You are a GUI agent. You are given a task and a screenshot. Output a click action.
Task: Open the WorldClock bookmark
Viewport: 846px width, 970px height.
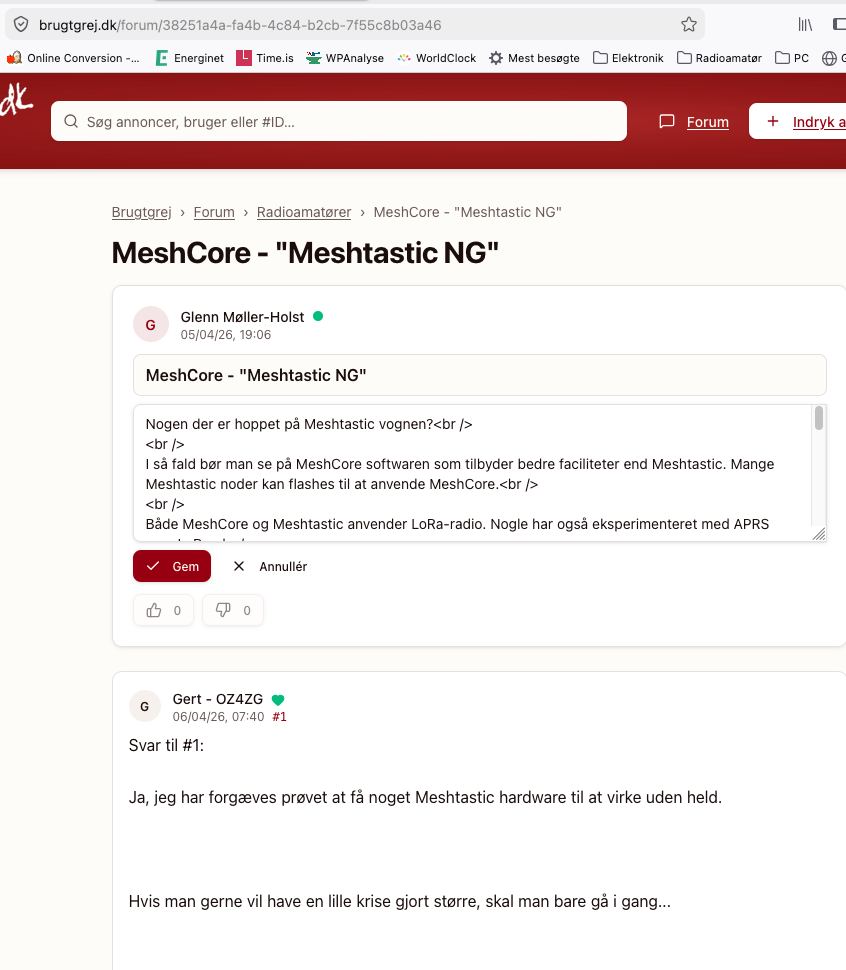point(437,58)
